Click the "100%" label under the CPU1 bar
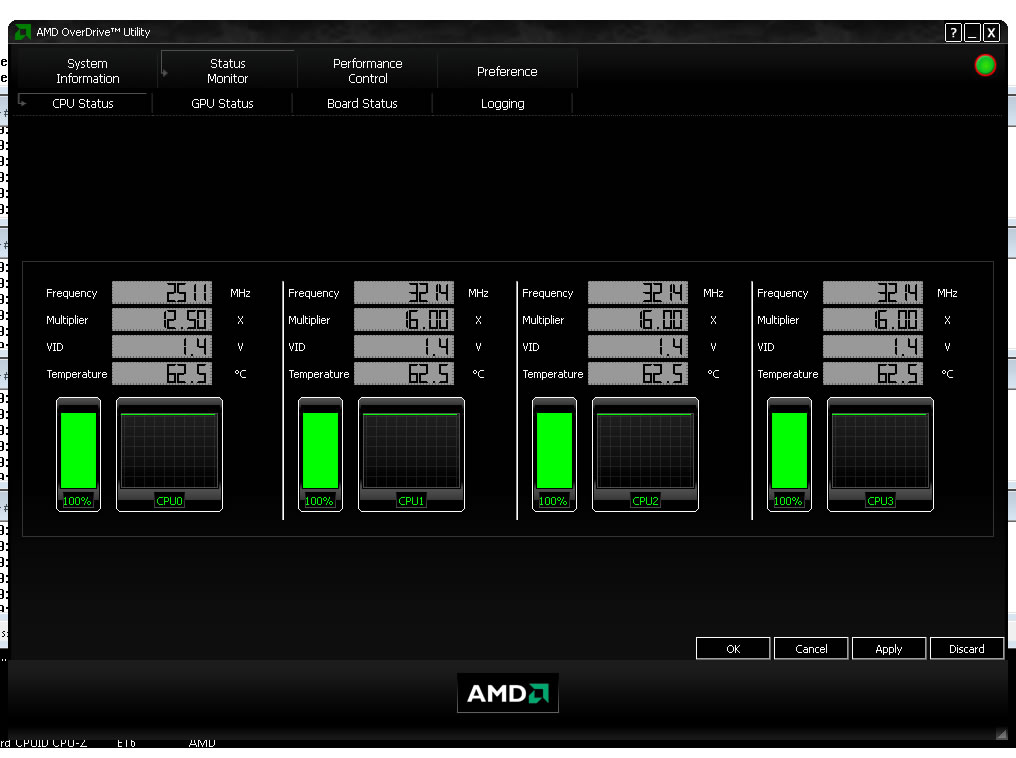 [319, 501]
